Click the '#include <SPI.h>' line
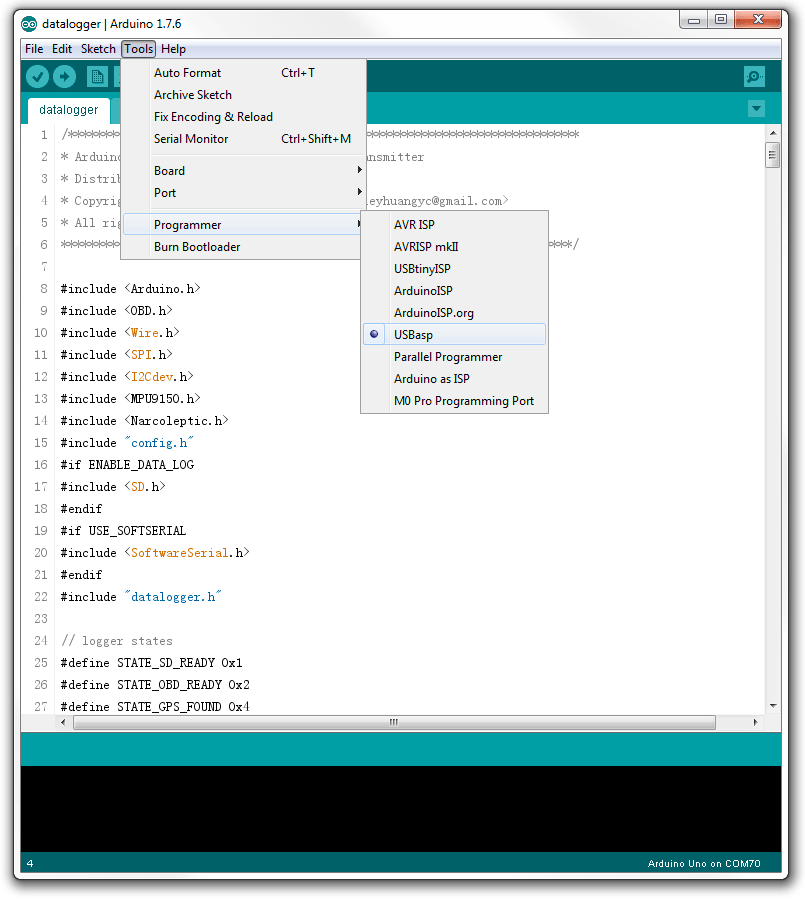This screenshot has width=805, height=900. click(x=117, y=355)
